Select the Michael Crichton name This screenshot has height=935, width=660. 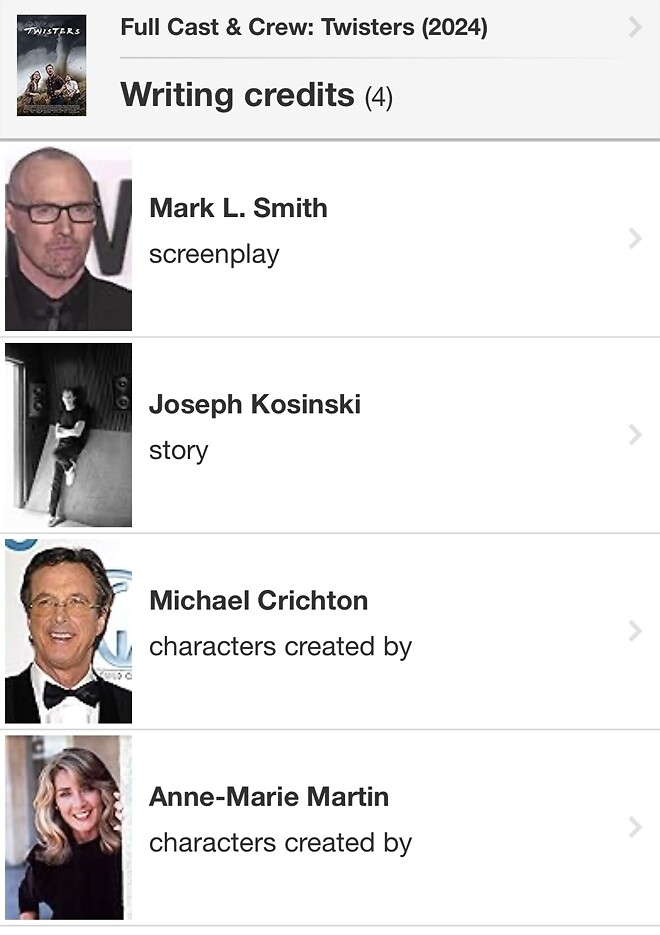tap(258, 600)
